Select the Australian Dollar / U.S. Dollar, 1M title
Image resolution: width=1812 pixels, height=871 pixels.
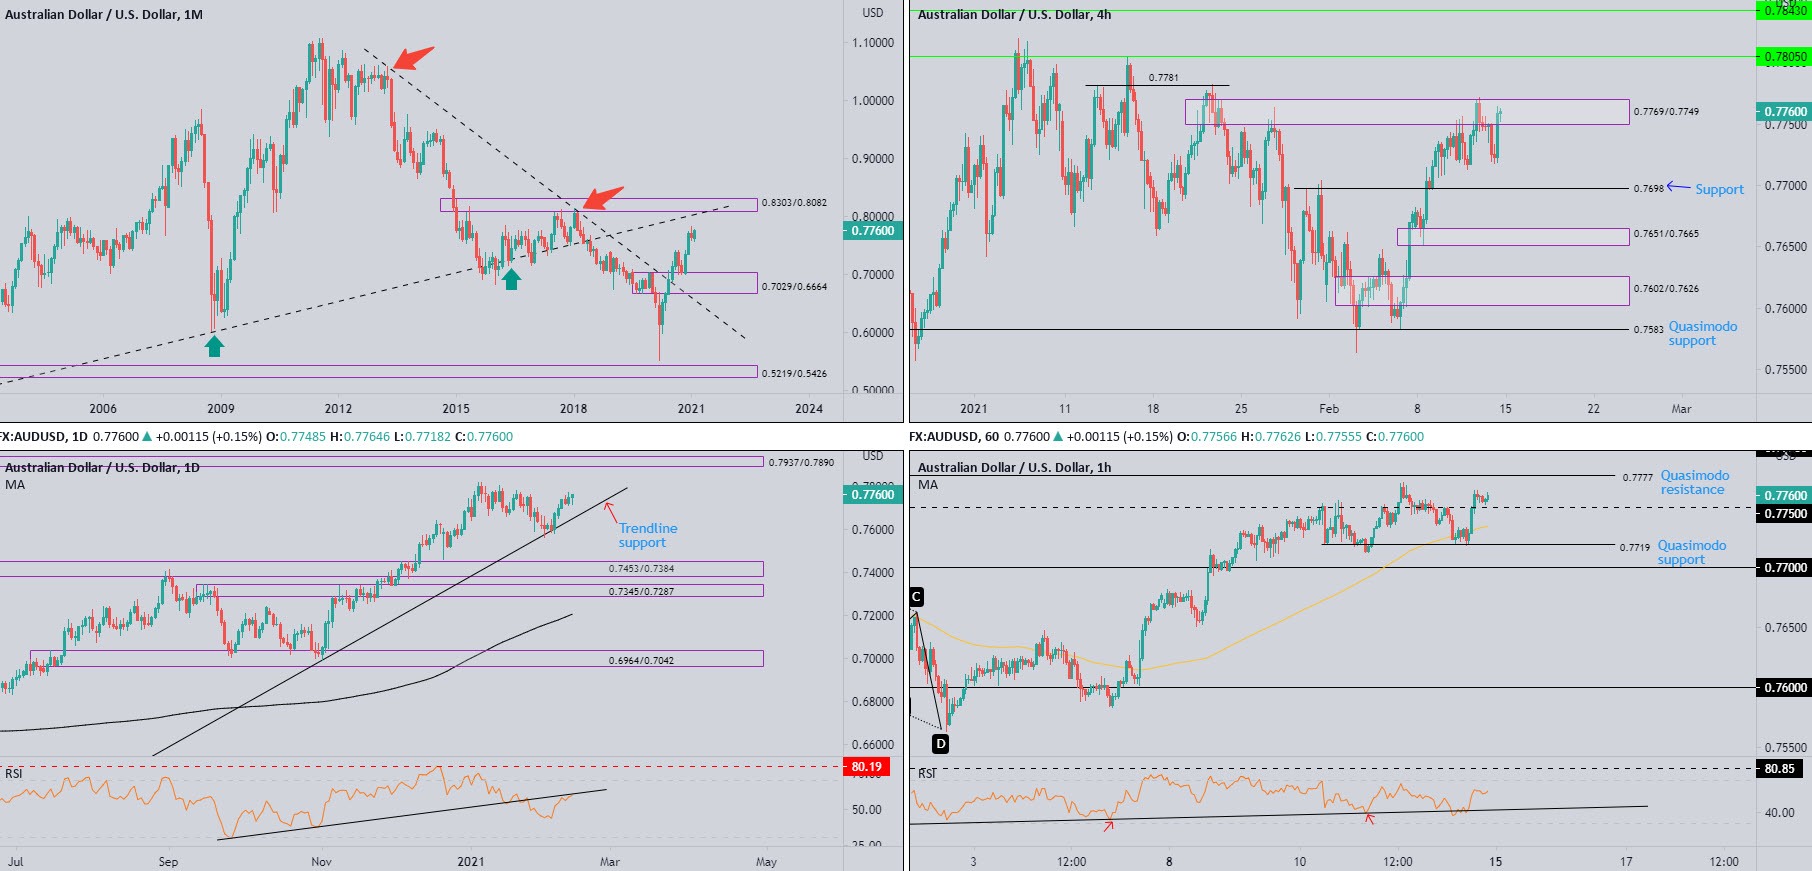pos(104,15)
